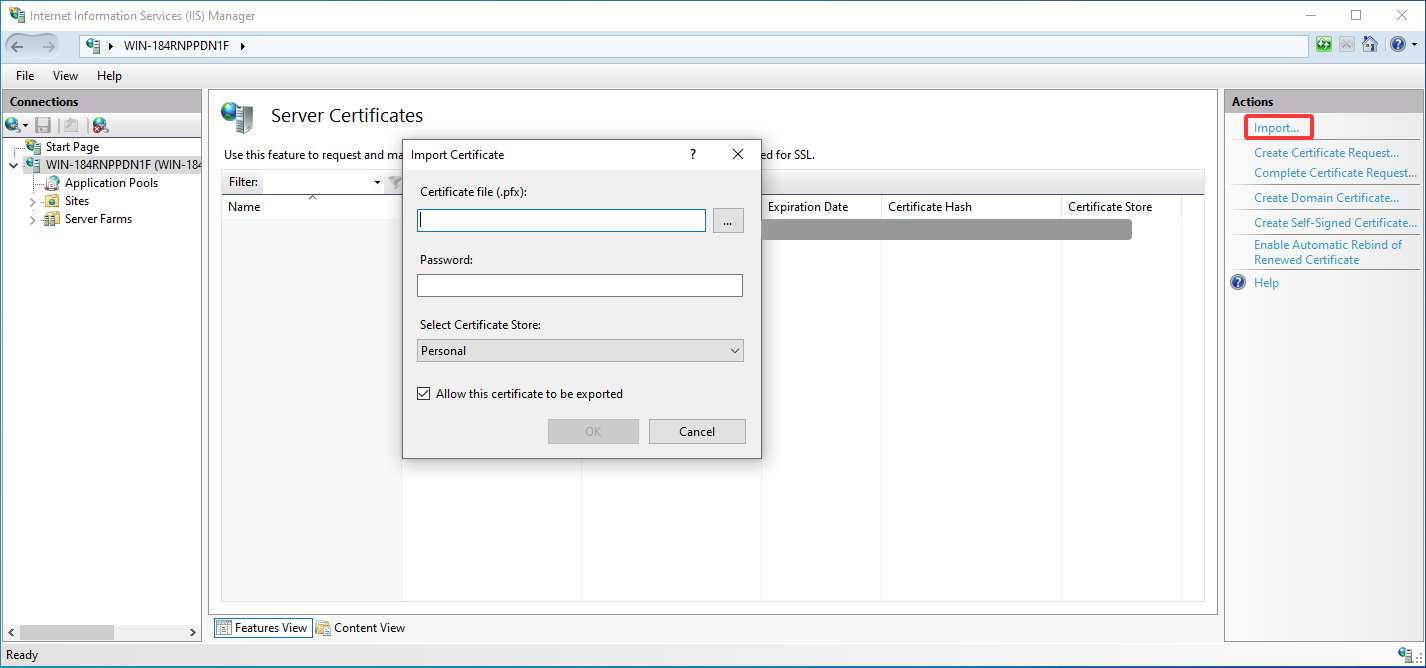Image resolution: width=1426 pixels, height=668 pixels.
Task: Open the Select Certificate Store dropdown
Action: (580, 351)
